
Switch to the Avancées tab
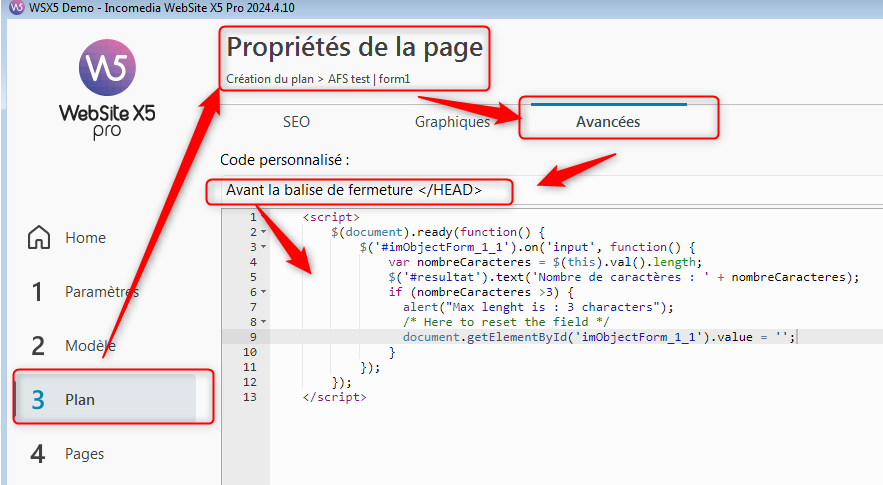pos(608,122)
